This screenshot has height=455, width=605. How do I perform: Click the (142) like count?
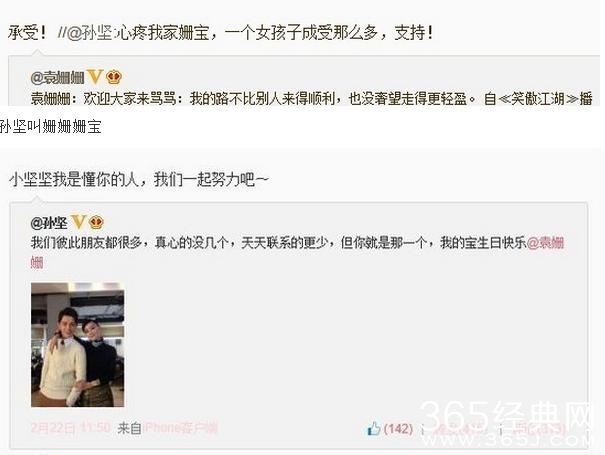pyautogui.click(x=398, y=428)
